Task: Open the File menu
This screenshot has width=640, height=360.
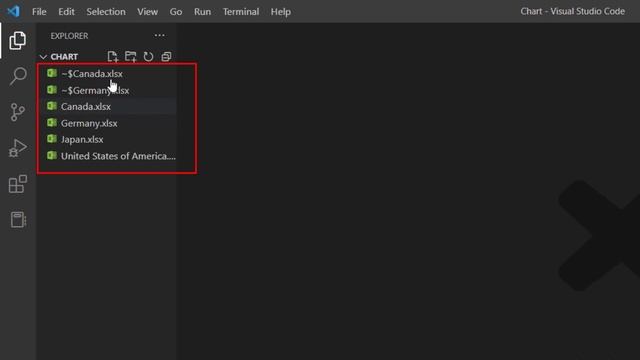Action: click(x=39, y=11)
